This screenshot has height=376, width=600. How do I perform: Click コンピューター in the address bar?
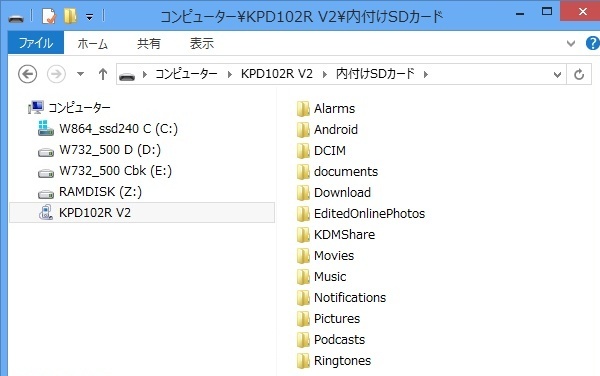click(186, 74)
